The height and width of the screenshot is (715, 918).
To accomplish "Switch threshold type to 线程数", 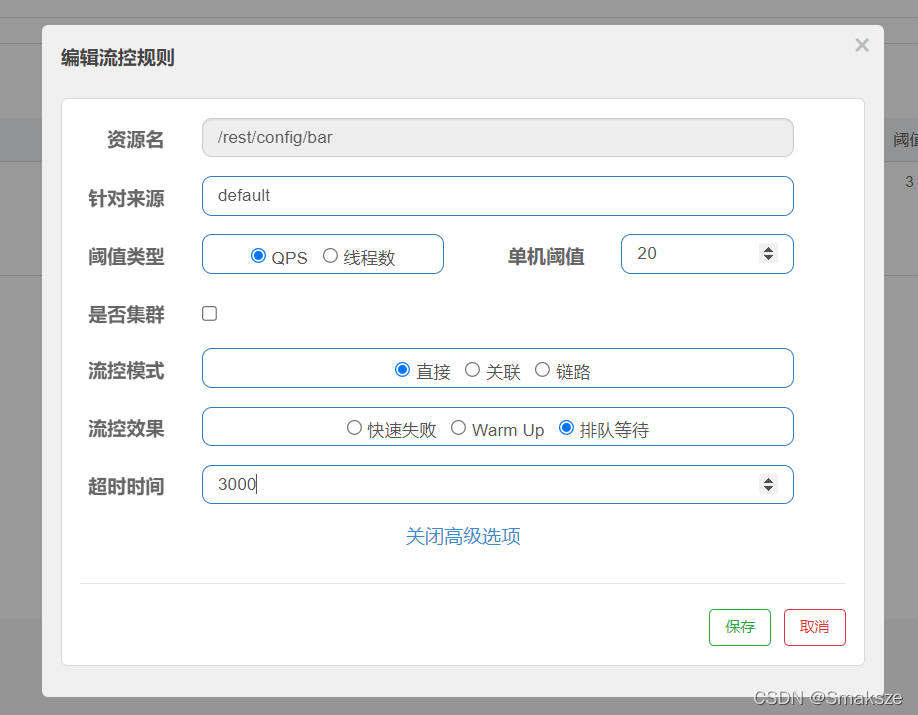I will click(330, 257).
